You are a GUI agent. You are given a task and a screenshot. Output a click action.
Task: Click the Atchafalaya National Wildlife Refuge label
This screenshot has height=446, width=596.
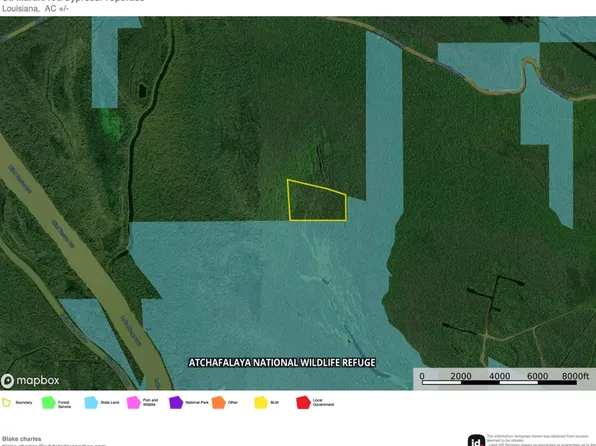[282, 362]
